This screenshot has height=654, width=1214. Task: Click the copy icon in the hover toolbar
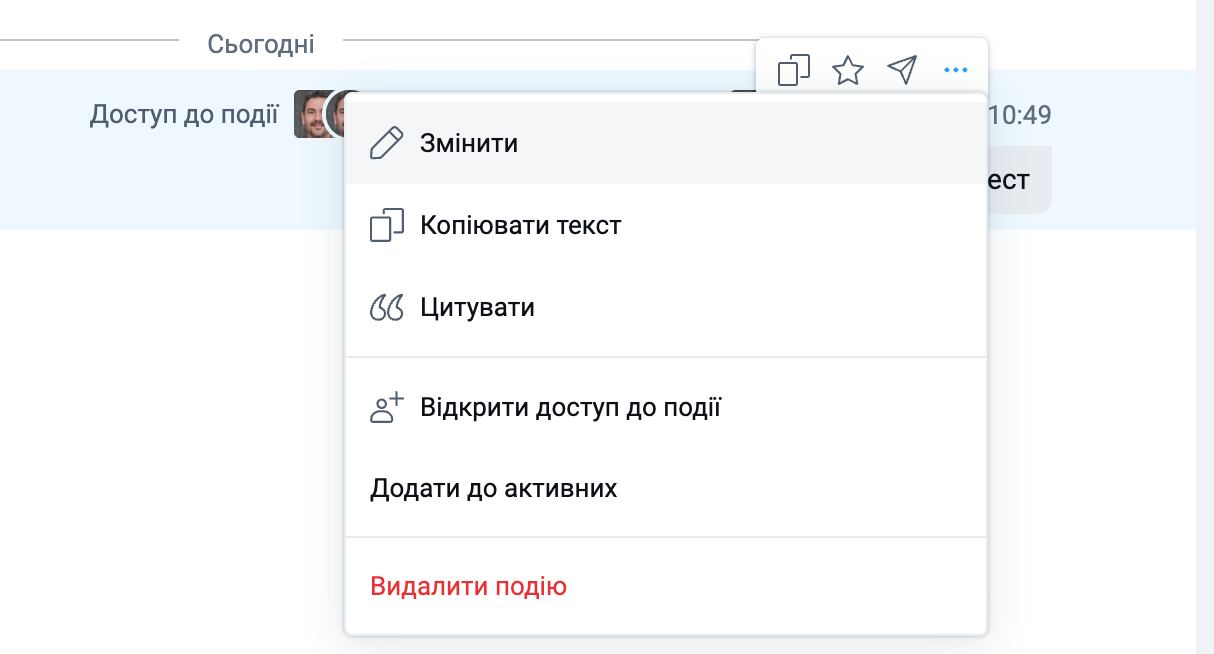pyautogui.click(x=793, y=70)
